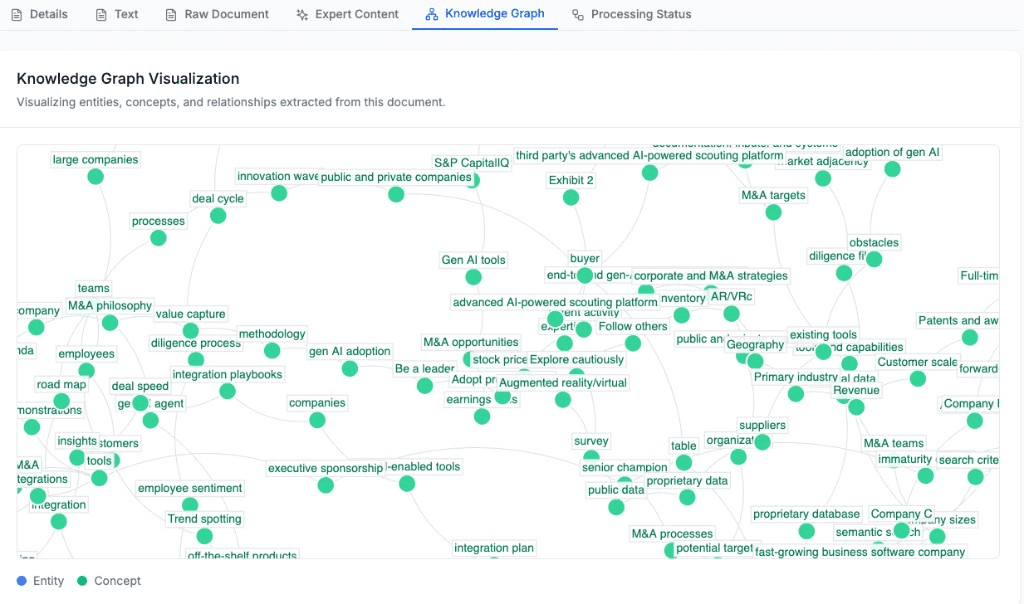This screenshot has width=1024, height=604.
Task: Open the Processing Status tab
Action: click(631, 14)
